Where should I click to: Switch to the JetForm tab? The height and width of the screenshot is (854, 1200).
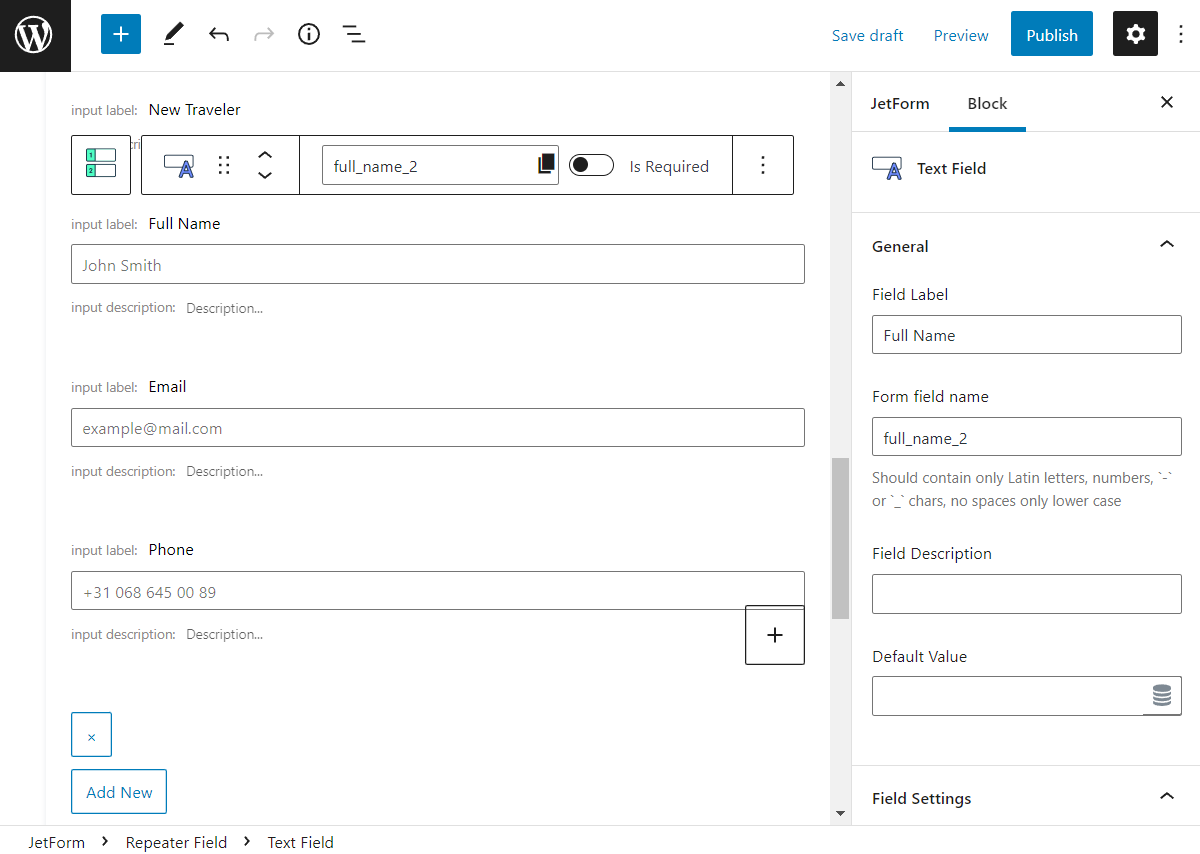(x=899, y=103)
